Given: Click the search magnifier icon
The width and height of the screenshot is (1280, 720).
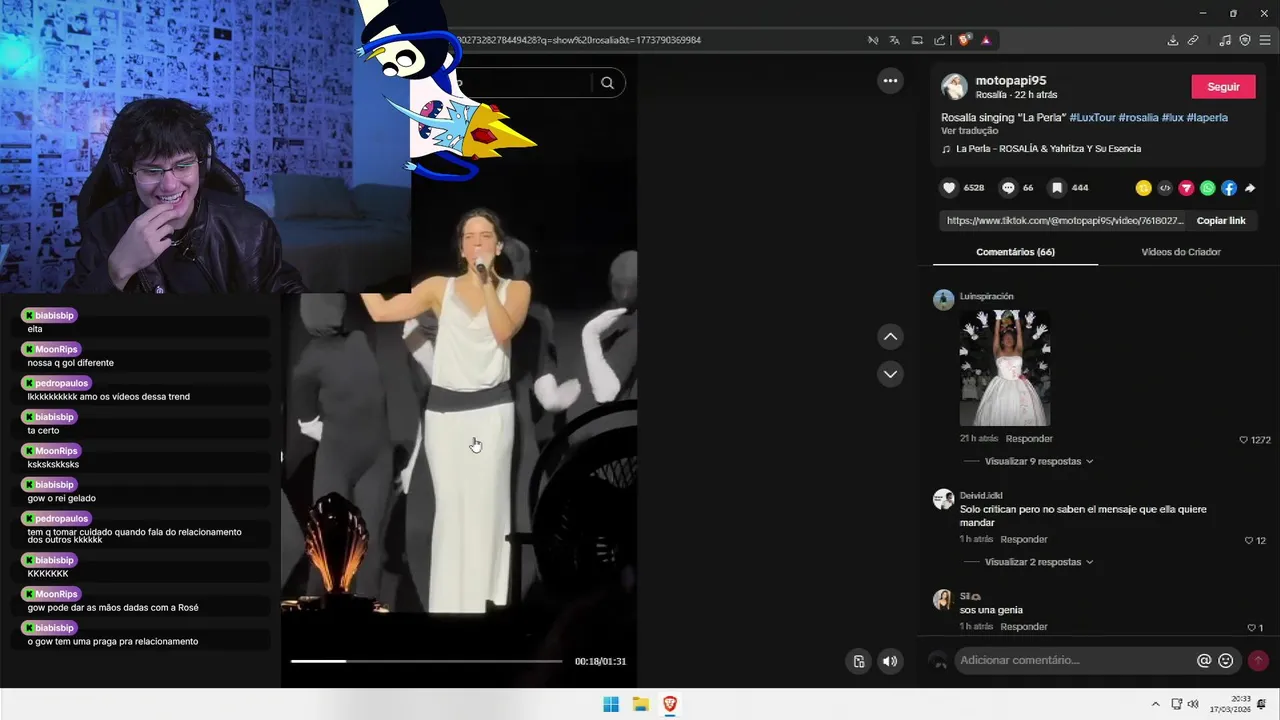Looking at the screenshot, I should [x=607, y=83].
